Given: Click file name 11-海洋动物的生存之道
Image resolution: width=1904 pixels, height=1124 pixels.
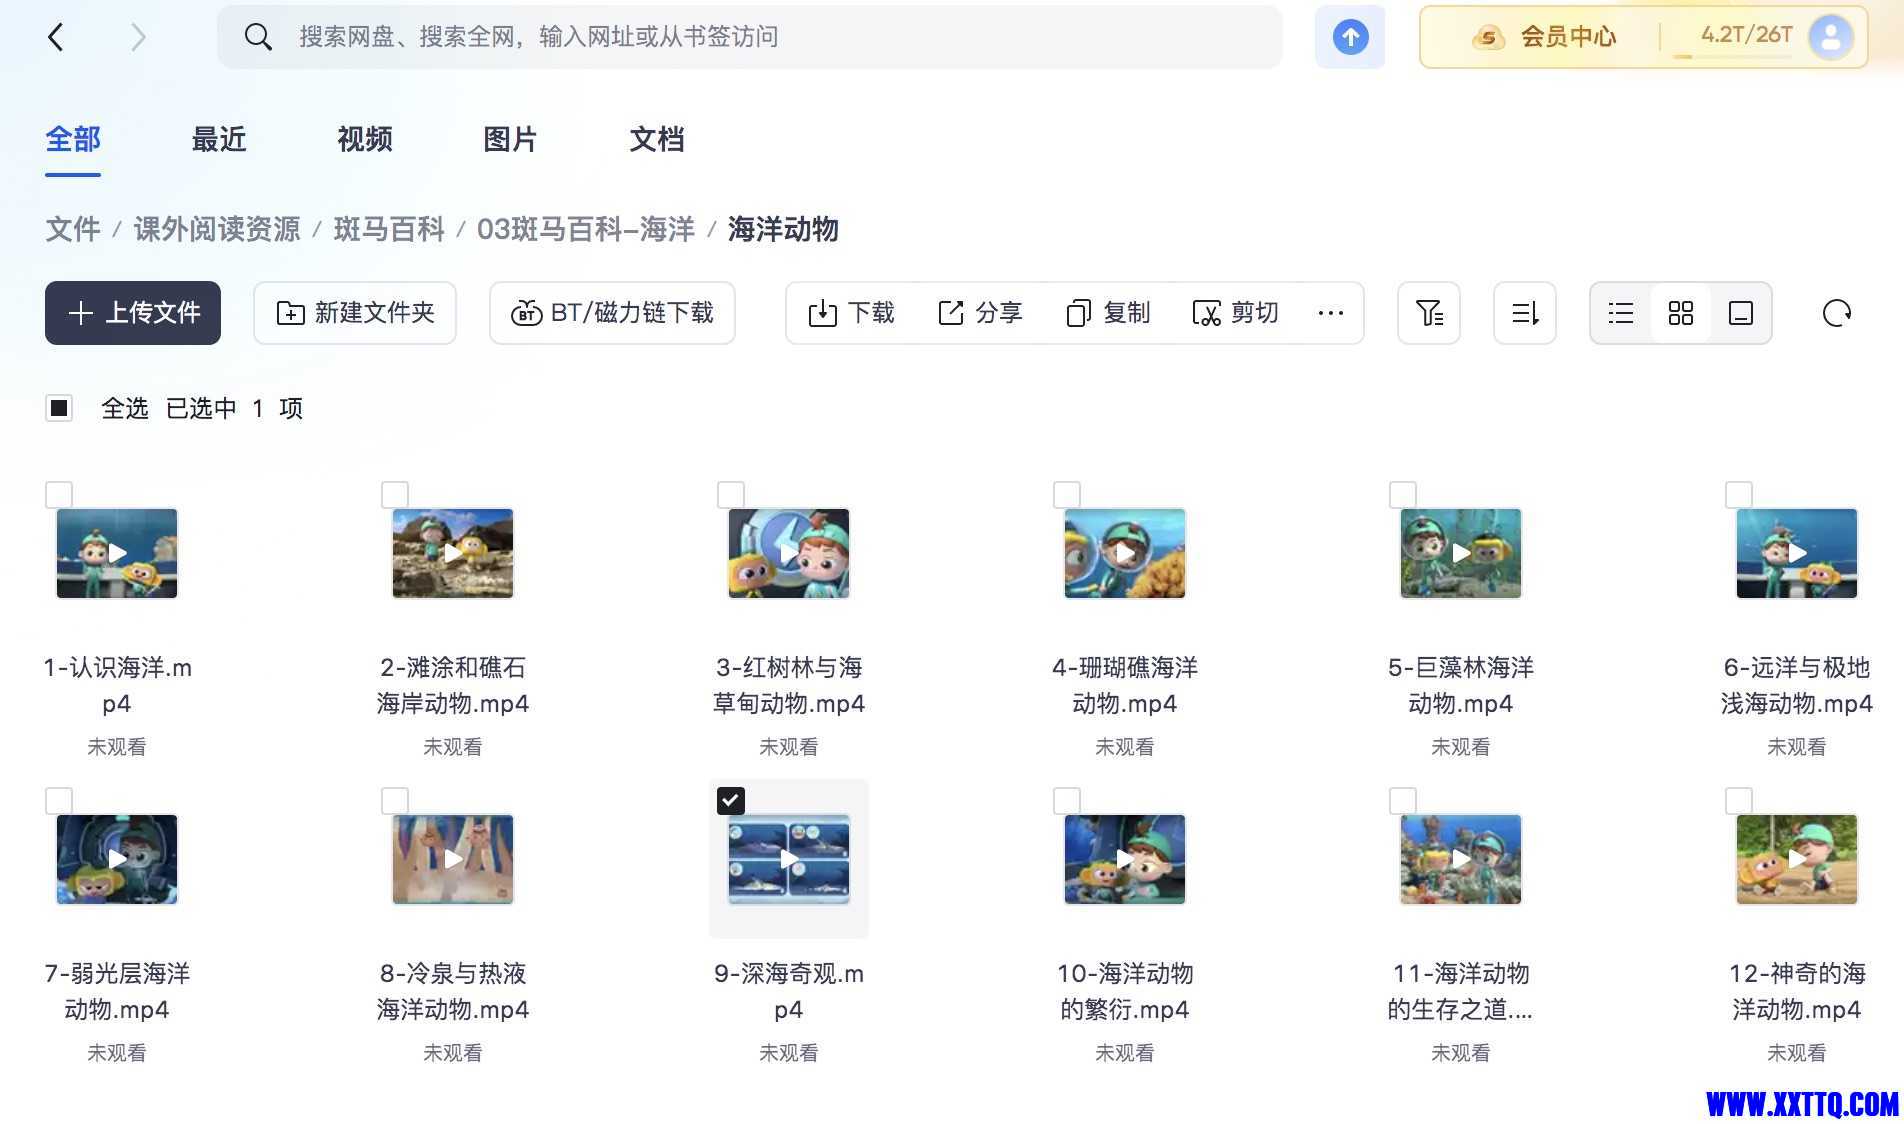Looking at the screenshot, I should coord(1461,991).
